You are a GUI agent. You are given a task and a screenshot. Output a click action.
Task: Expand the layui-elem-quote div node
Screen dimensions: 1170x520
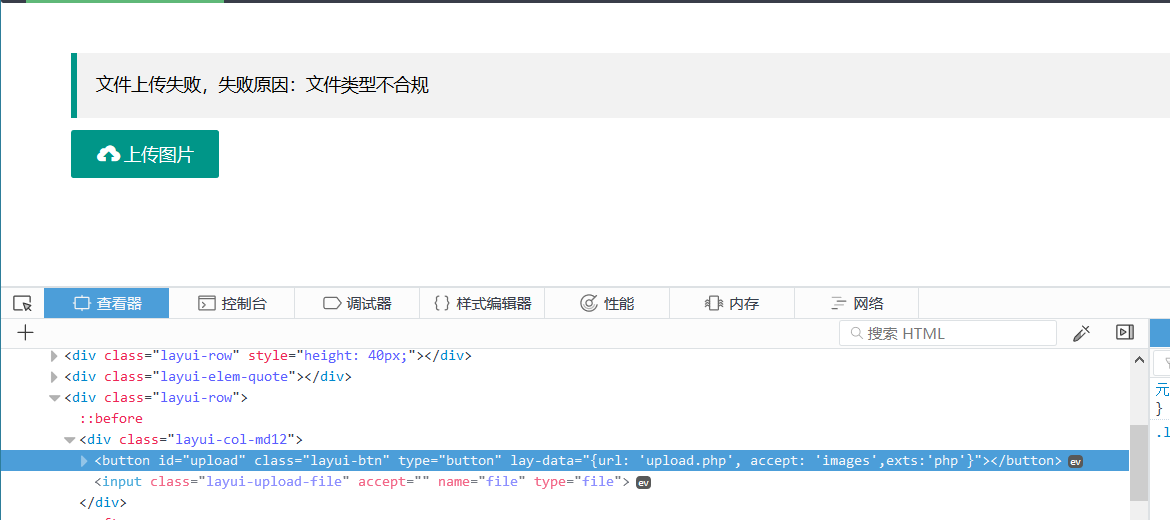(x=54, y=377)
